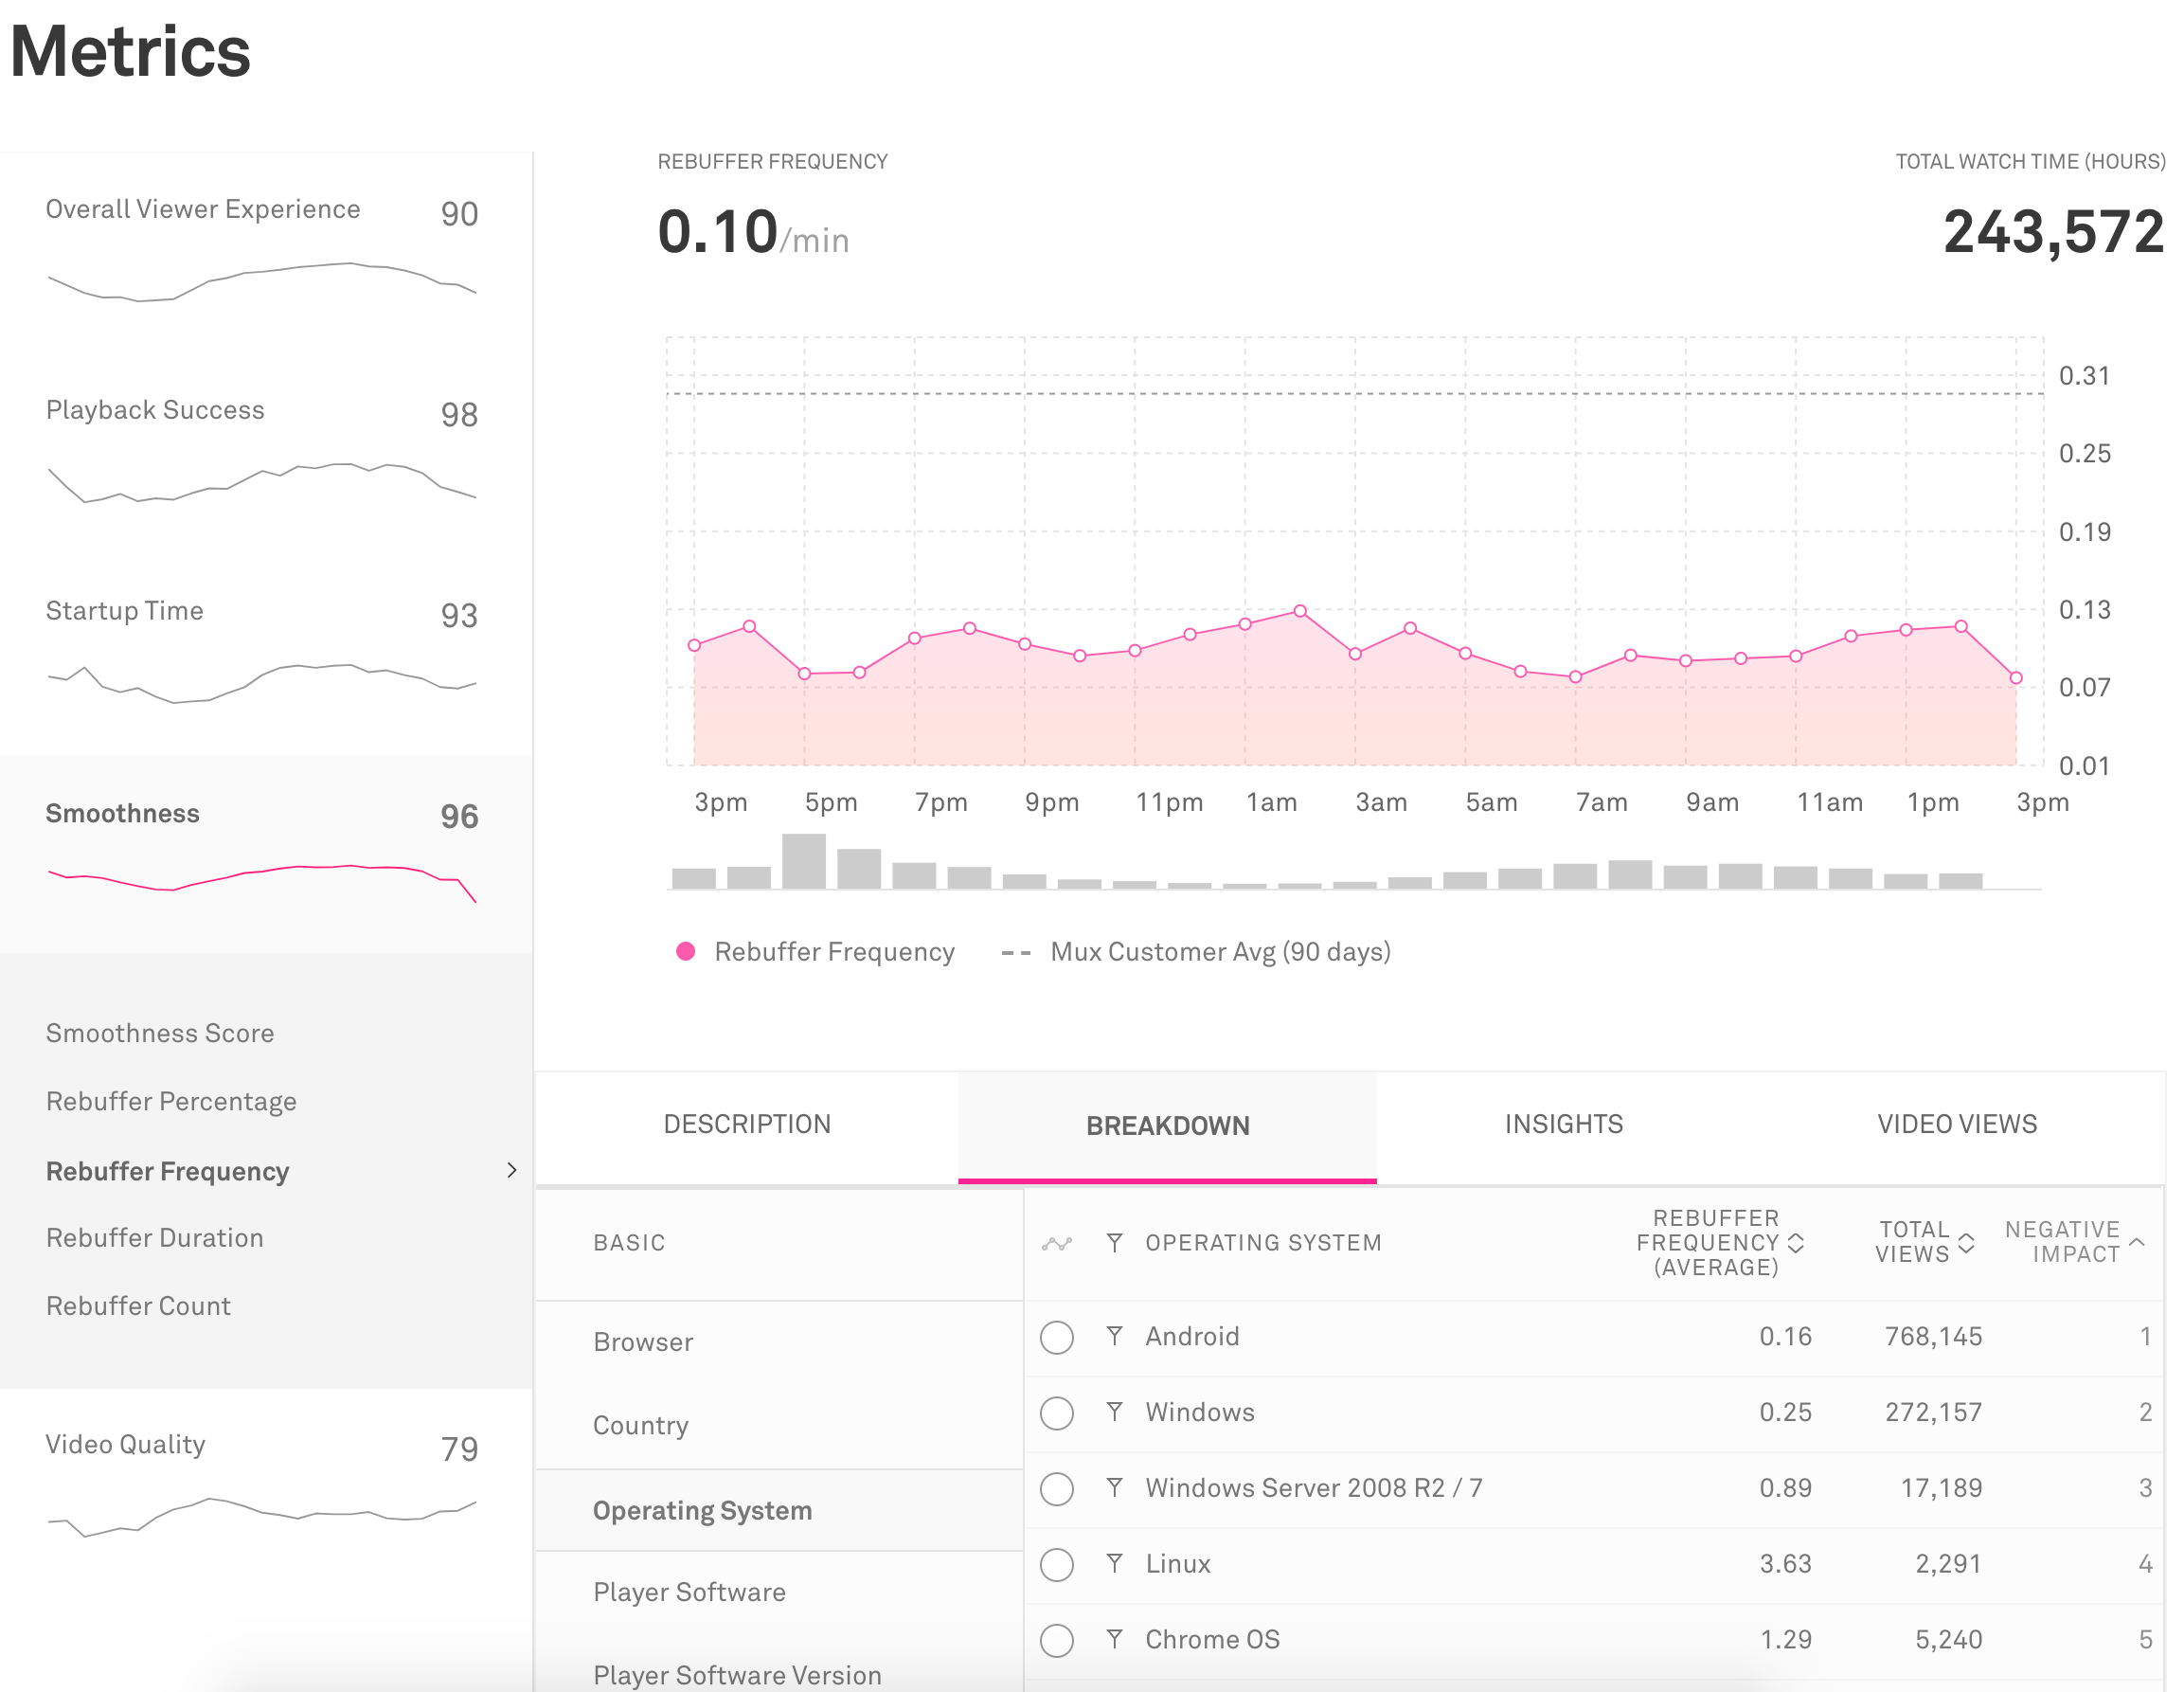The image size is (2184, 1692).
Task: Sort by Negative Impact column
Action: (2074, 1242)
